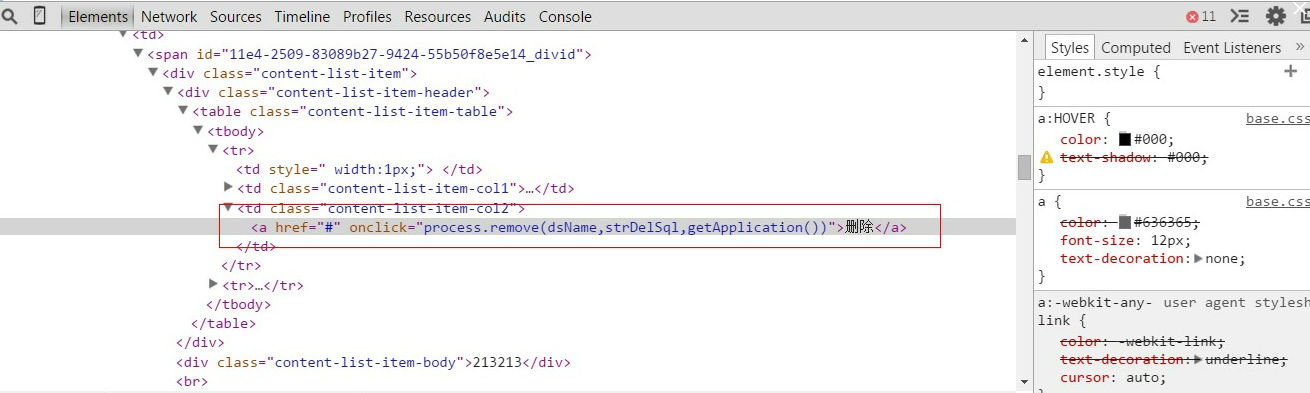
Task: Switch to the Computed sidebar tab
Action: click(x=1136, y=47)
